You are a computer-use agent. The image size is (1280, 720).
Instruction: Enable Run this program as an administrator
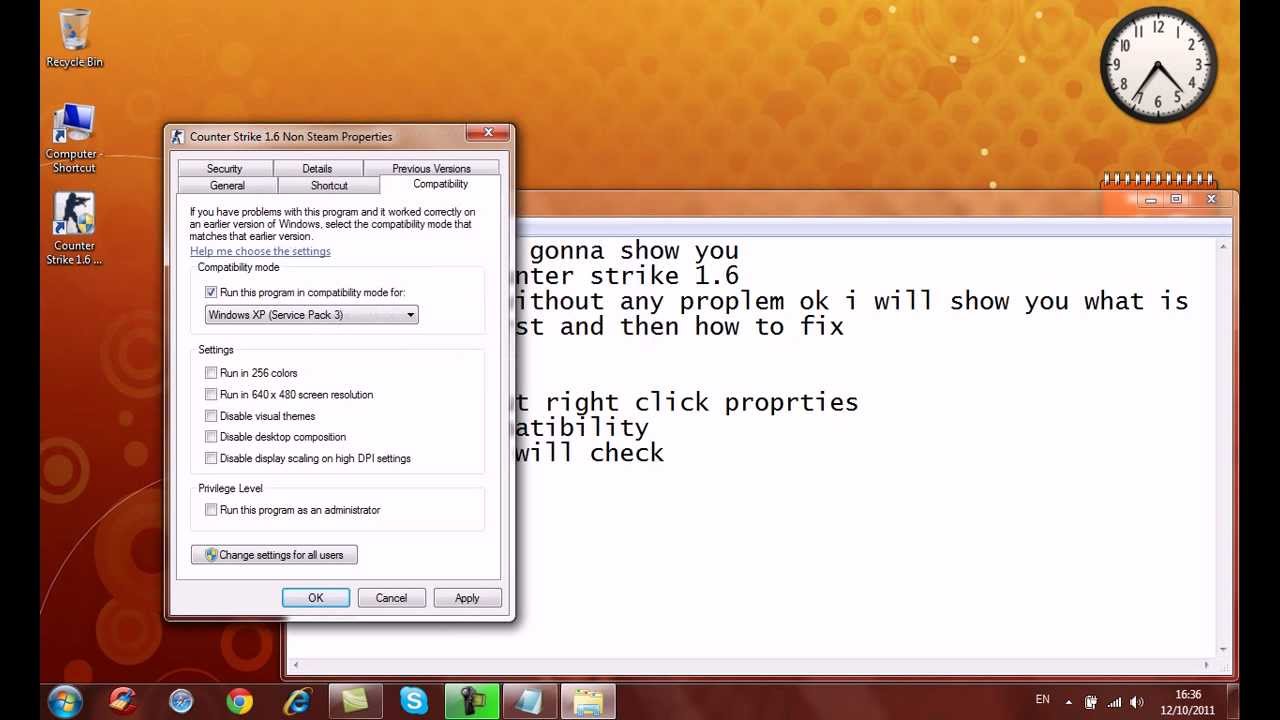coord(211,510)
